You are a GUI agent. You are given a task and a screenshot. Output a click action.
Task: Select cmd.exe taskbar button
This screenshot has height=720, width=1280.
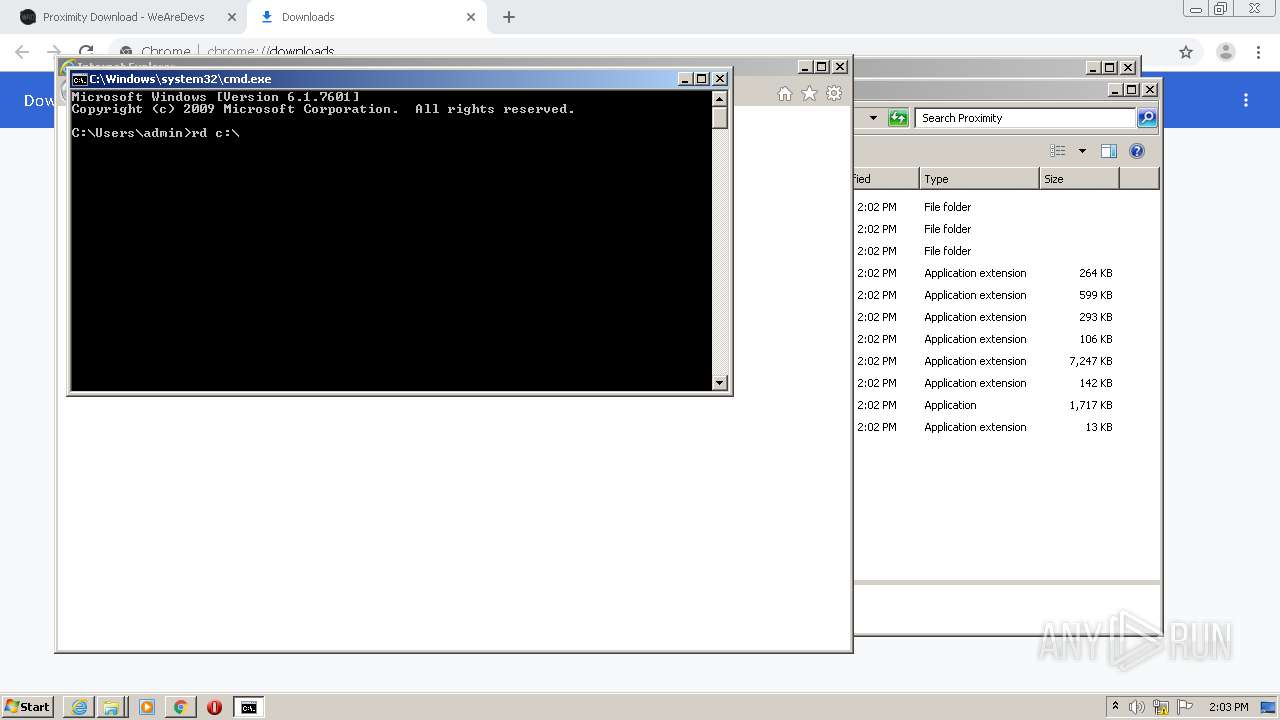pos(248,707)
